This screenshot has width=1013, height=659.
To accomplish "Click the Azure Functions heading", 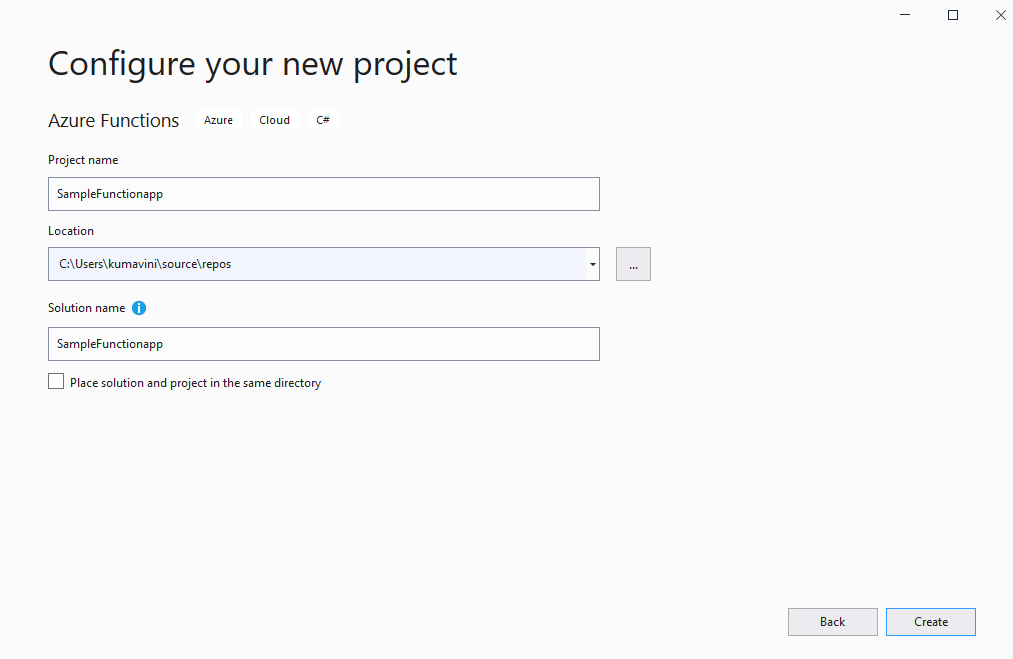I will click(113, 120).
